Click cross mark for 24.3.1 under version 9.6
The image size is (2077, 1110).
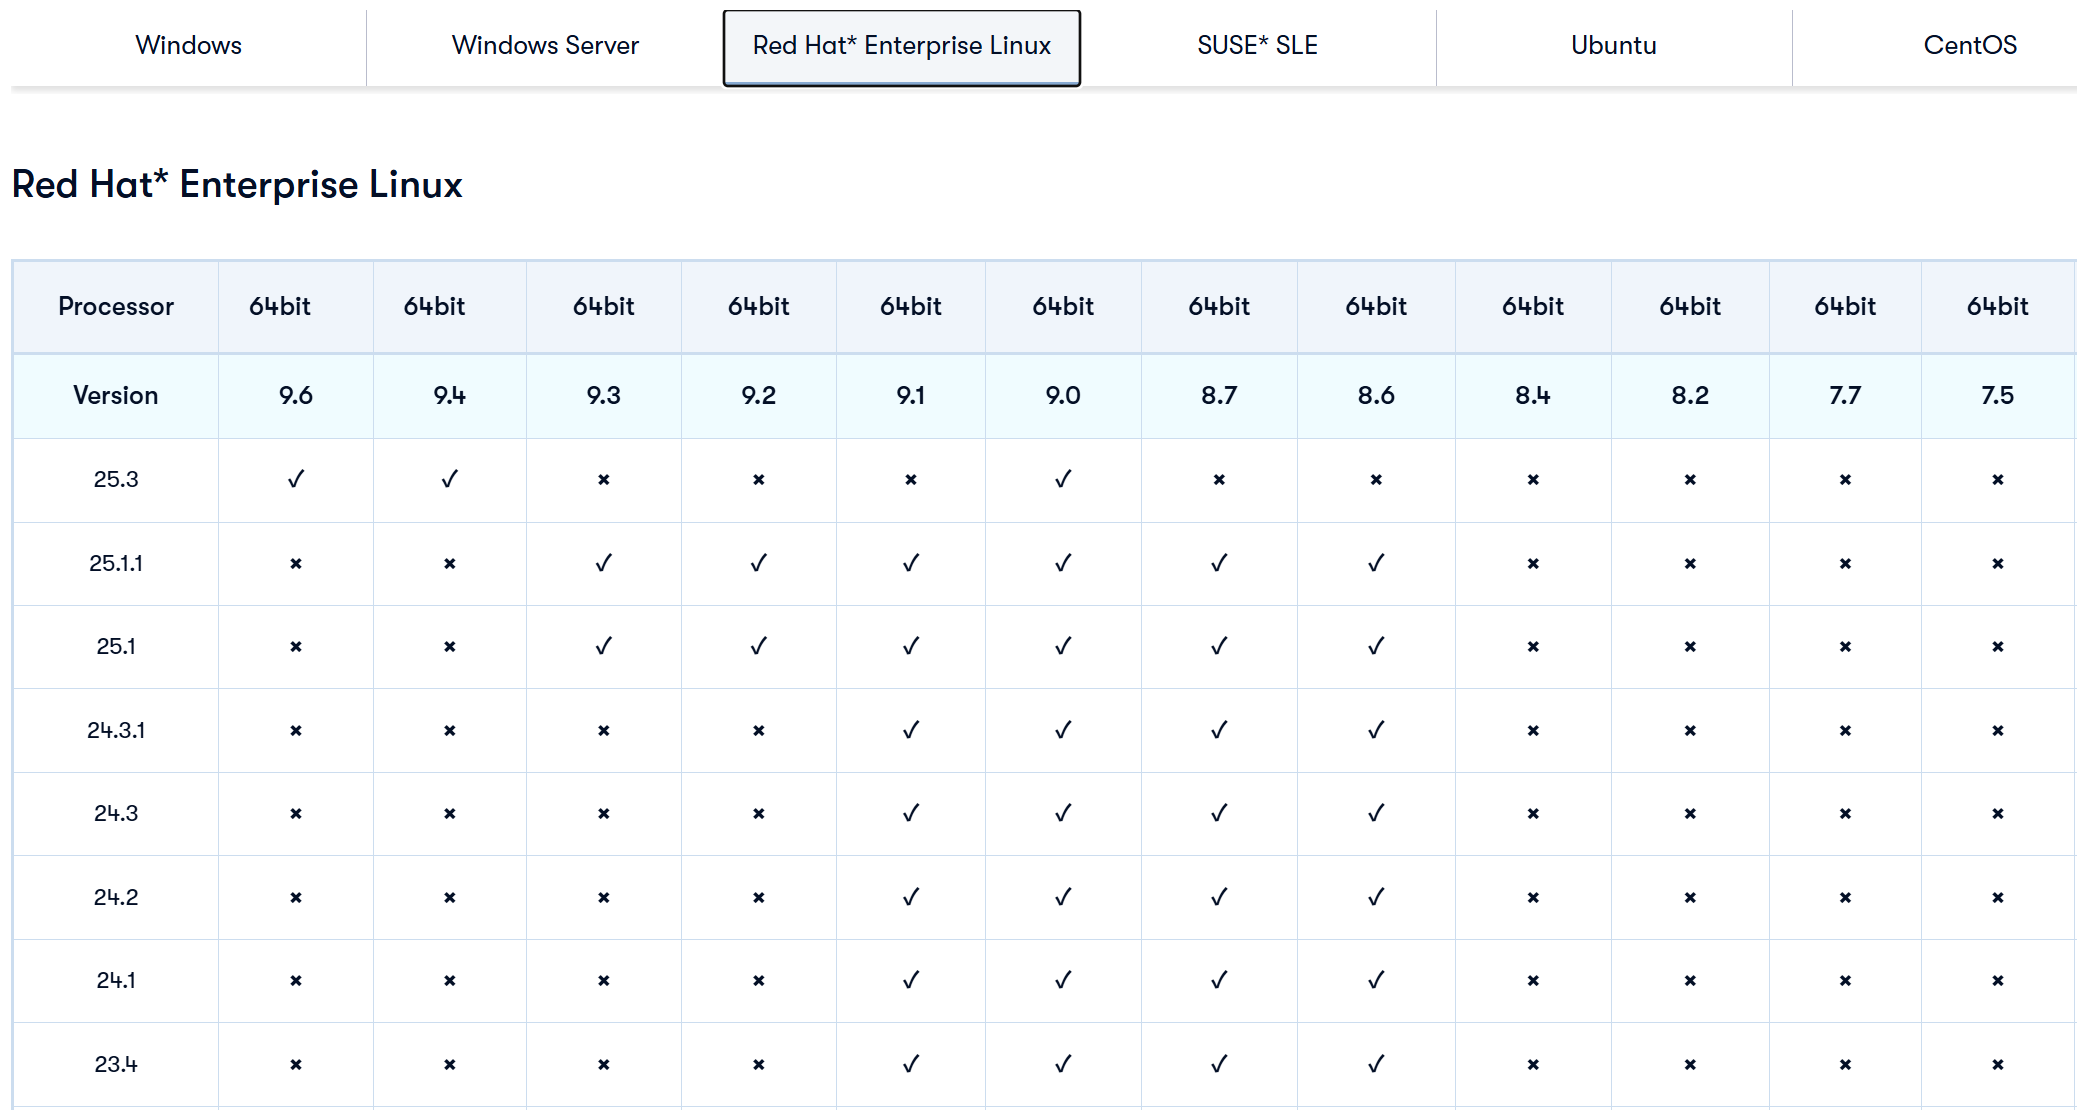point(295,731)
